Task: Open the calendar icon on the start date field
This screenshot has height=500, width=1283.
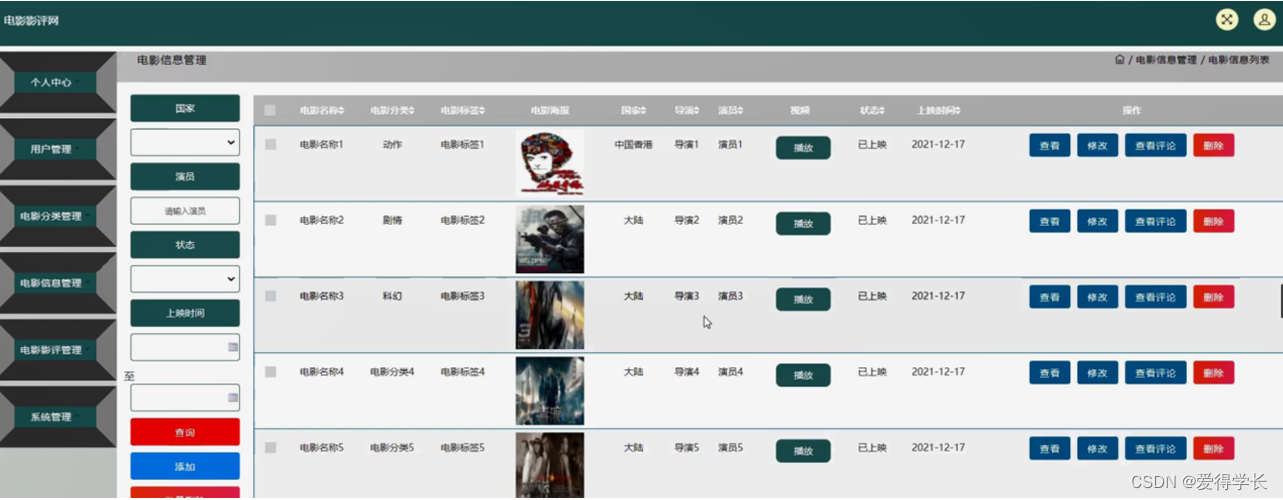Action: coord(233,347)
